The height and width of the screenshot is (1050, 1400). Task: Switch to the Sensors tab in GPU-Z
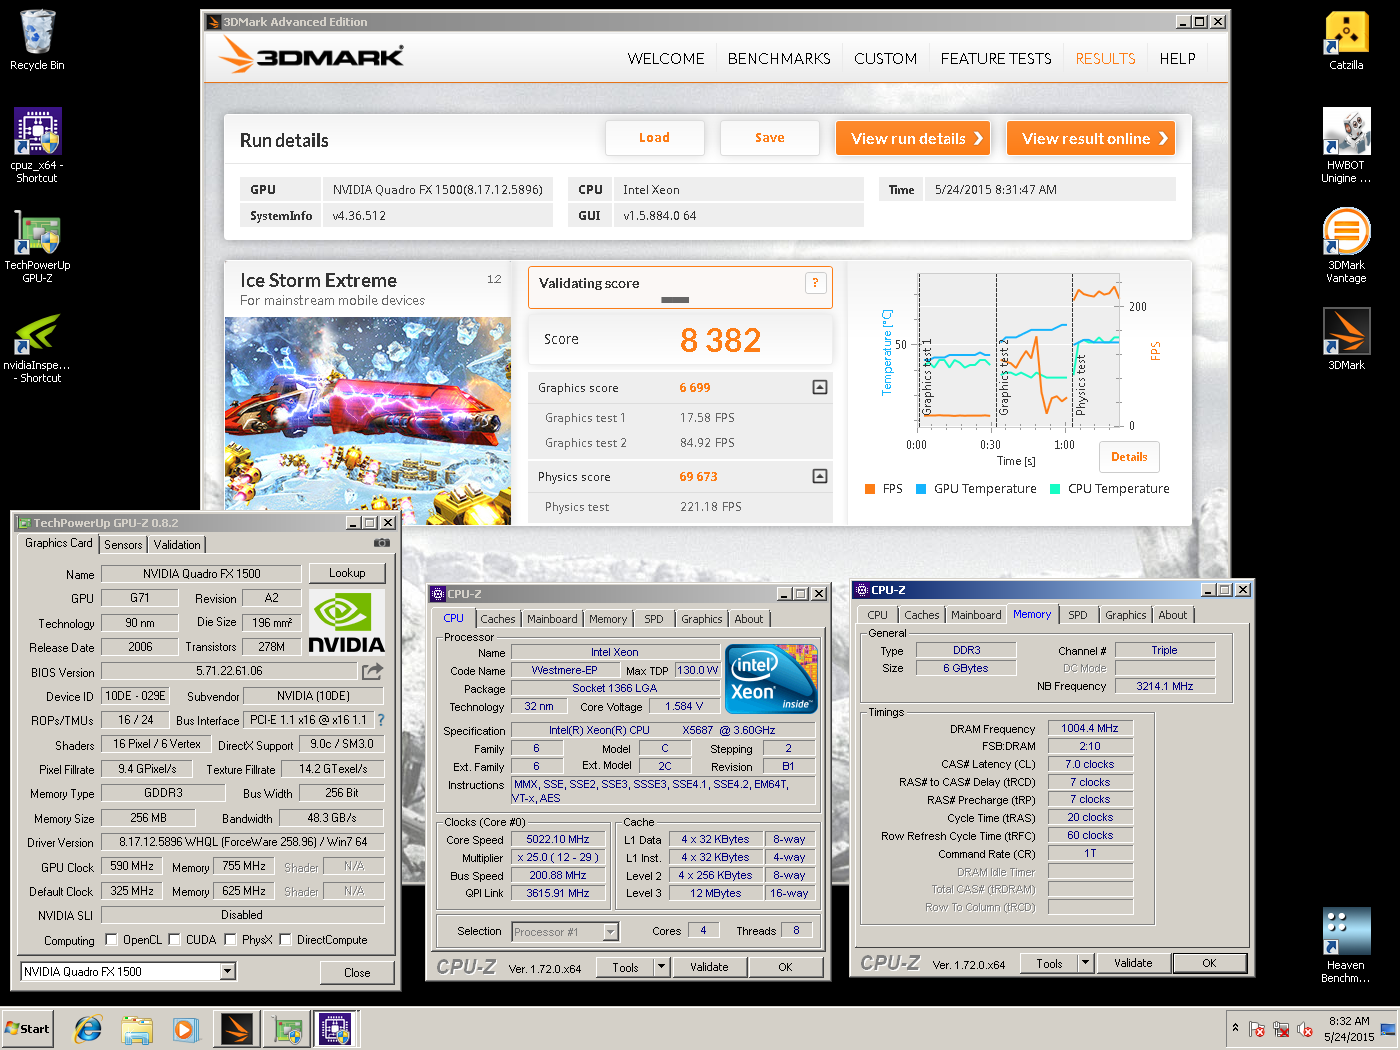123,545
